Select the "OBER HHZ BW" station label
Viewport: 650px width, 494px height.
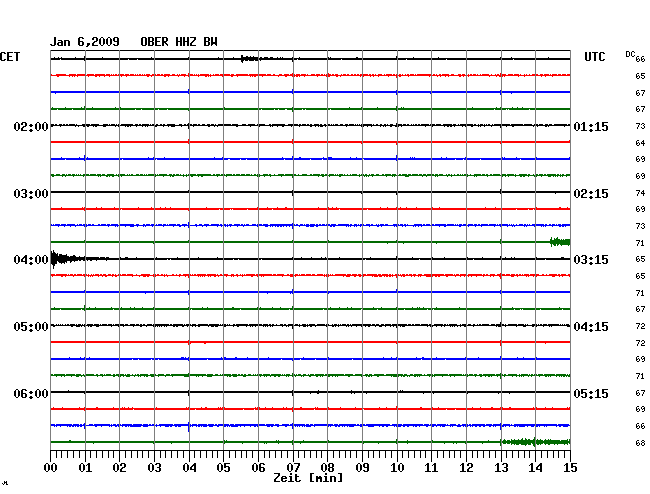tap(179, 42)
